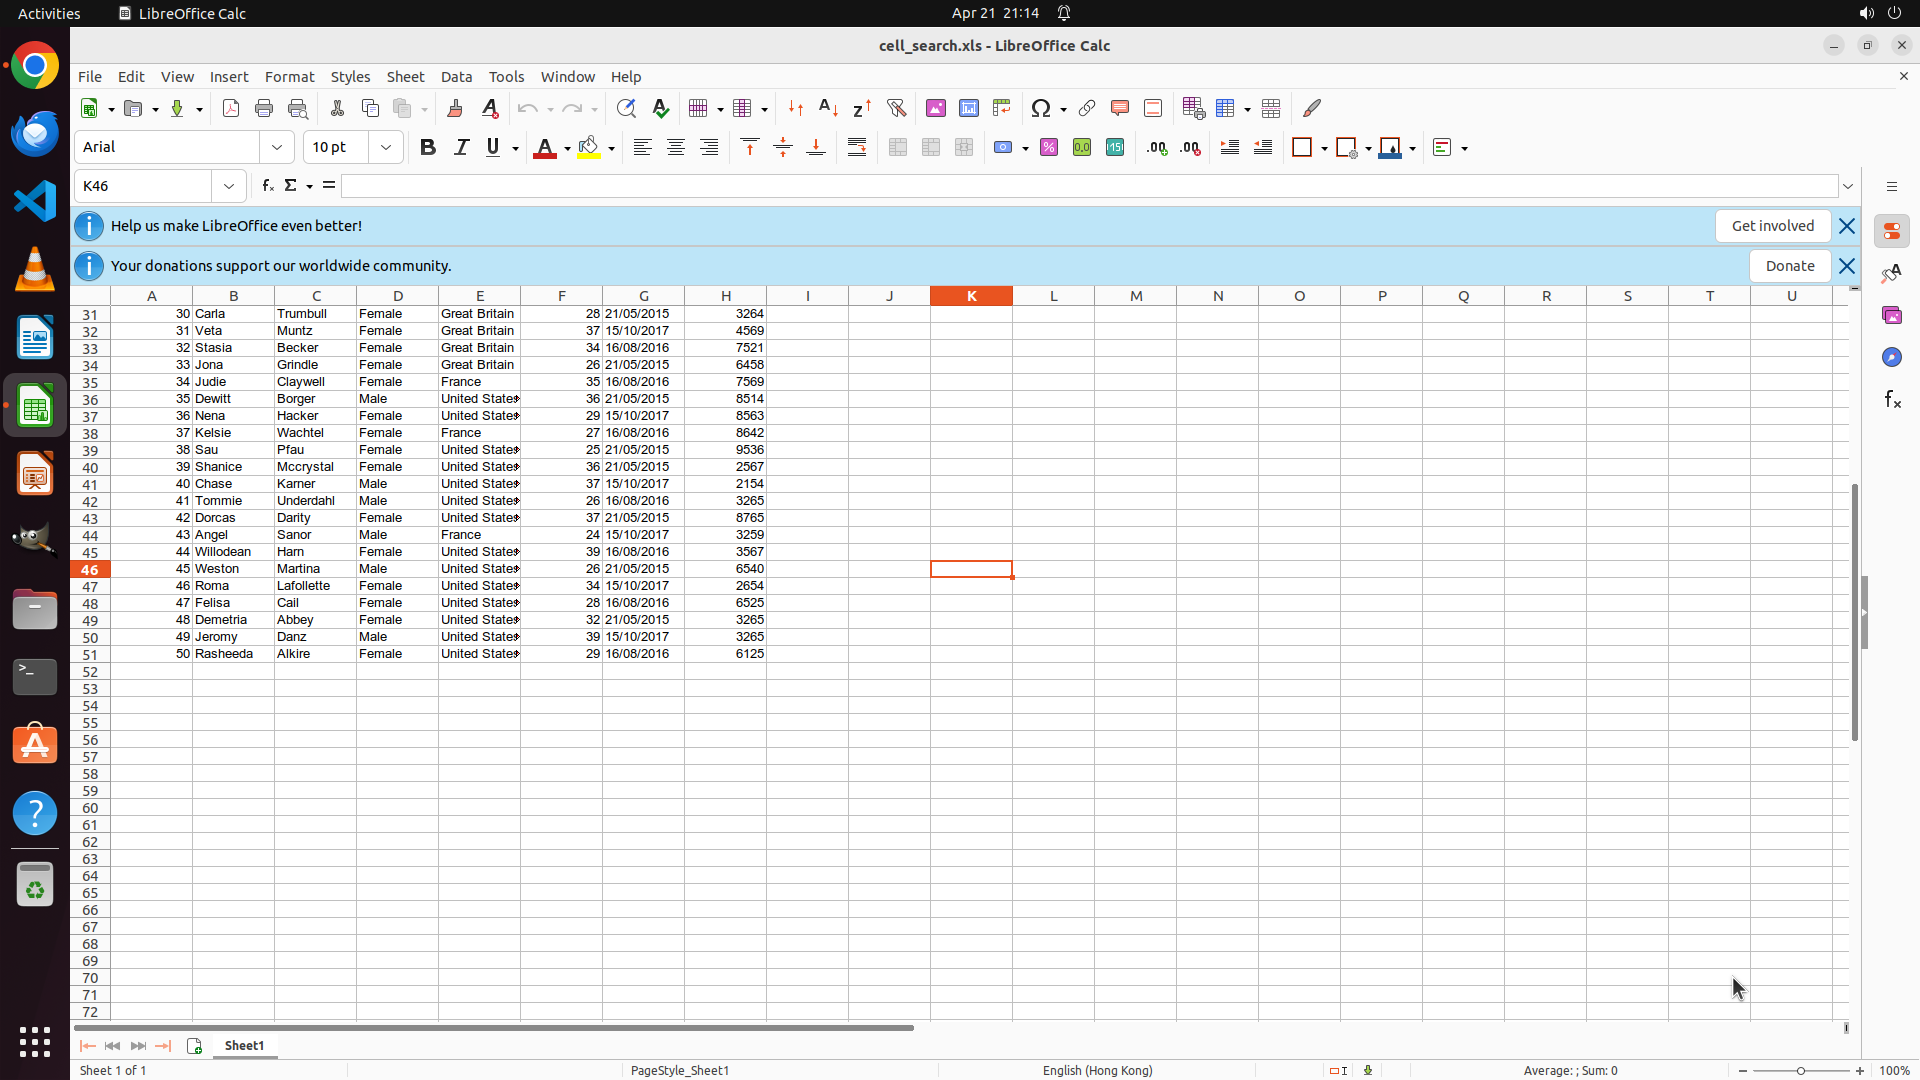Open the Function Wizard next to Name Box
Image resolution: width=1920 pixels, height=1080 pixels.
click(x=267, y=186)
